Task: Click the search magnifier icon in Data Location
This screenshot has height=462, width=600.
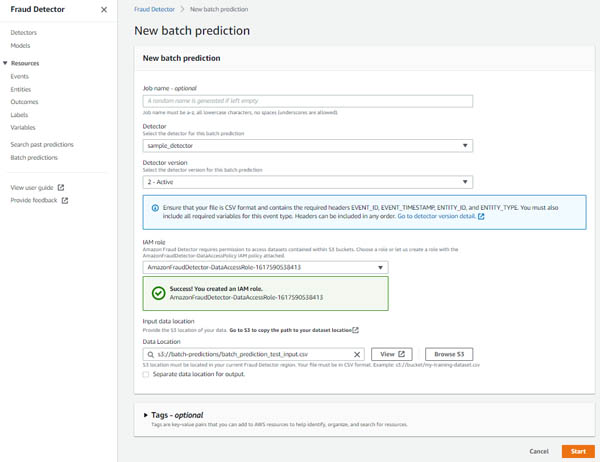Action: point(151,354)
